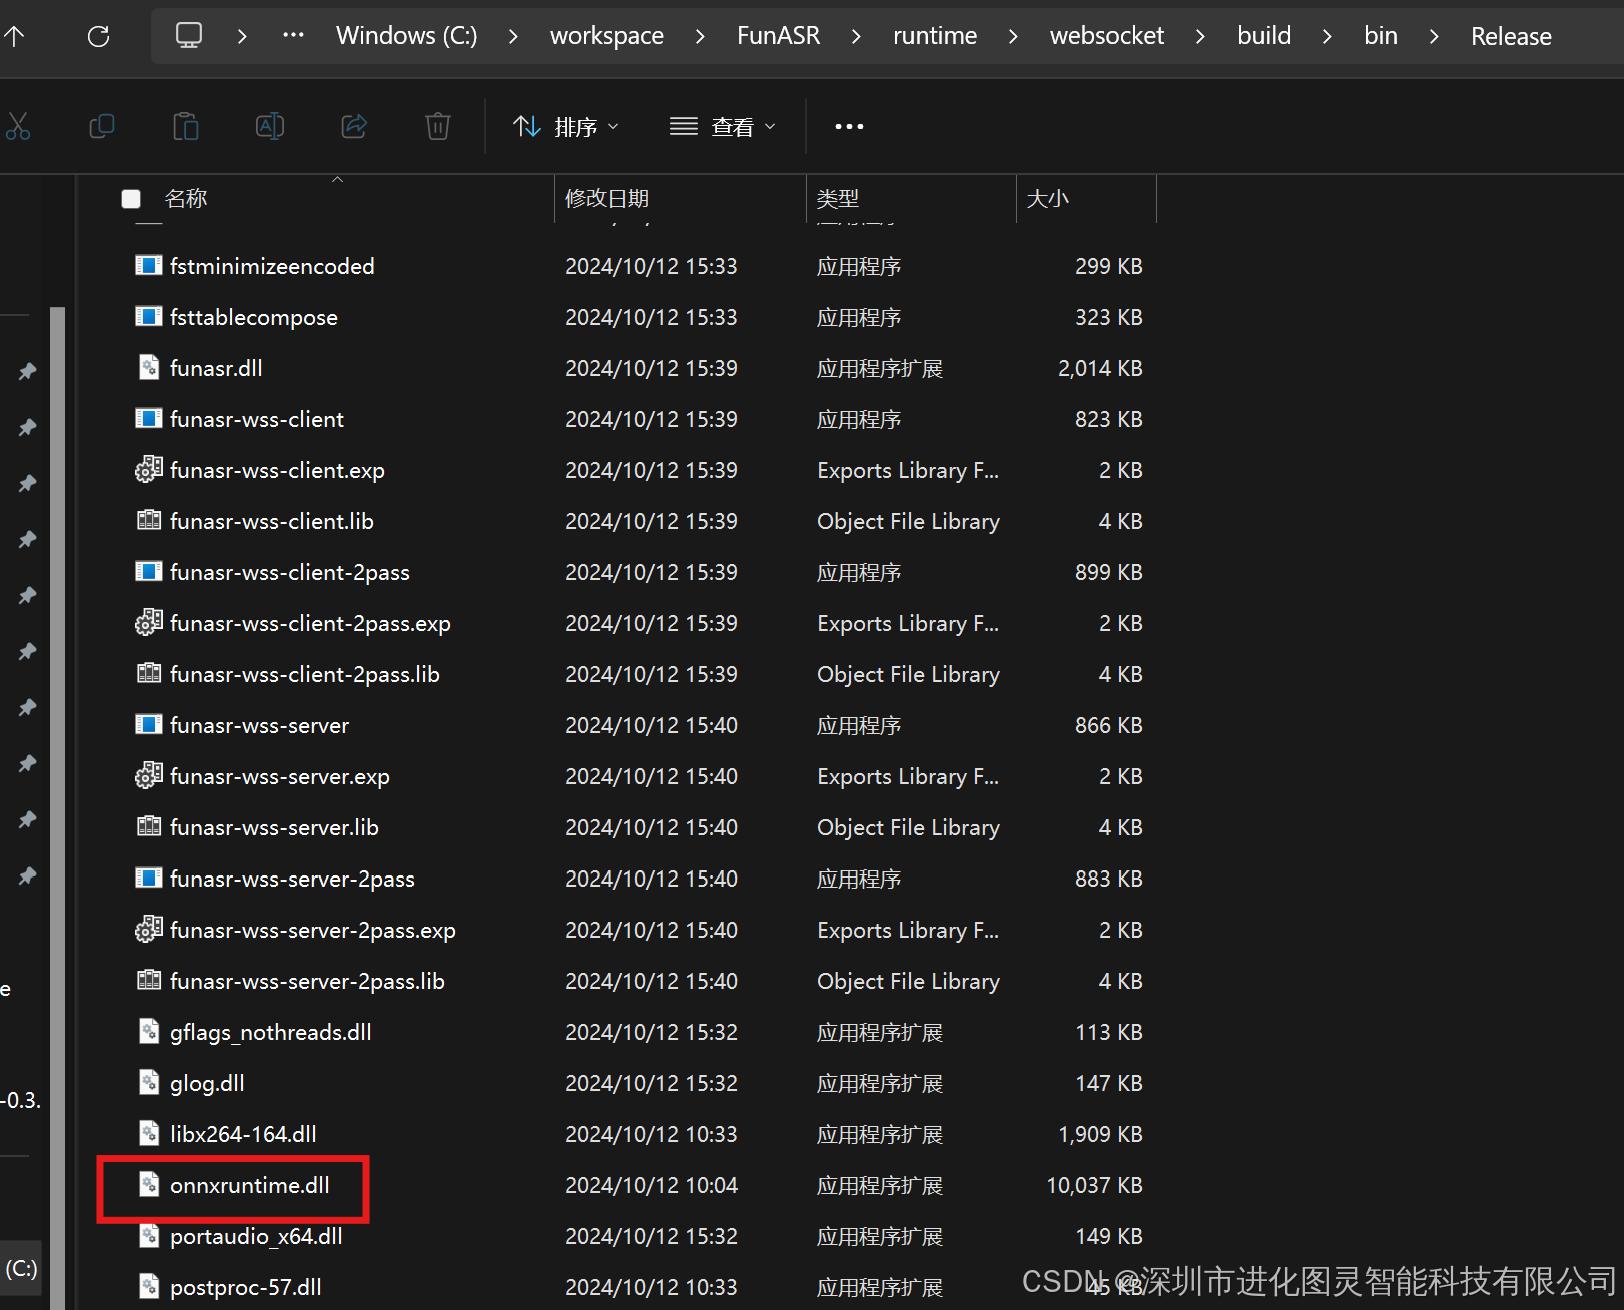Select the funasr-wss-client.exp file icon
The image size is (1624, 1310).
coord(149,469)
